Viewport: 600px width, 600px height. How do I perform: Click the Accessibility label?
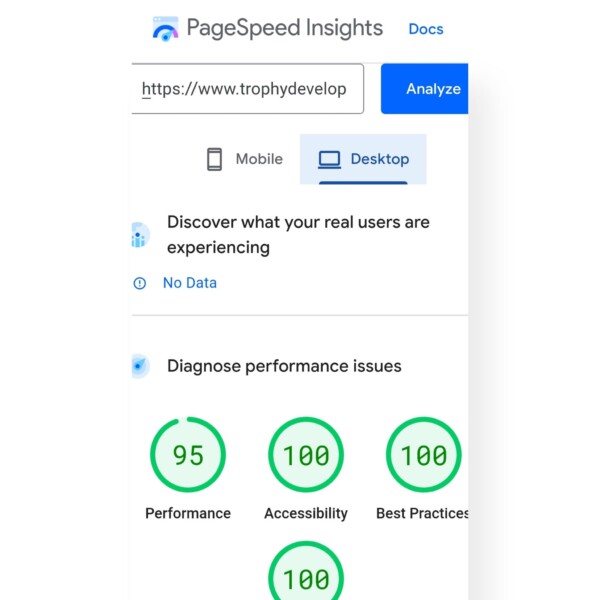[x=306, y=513]
